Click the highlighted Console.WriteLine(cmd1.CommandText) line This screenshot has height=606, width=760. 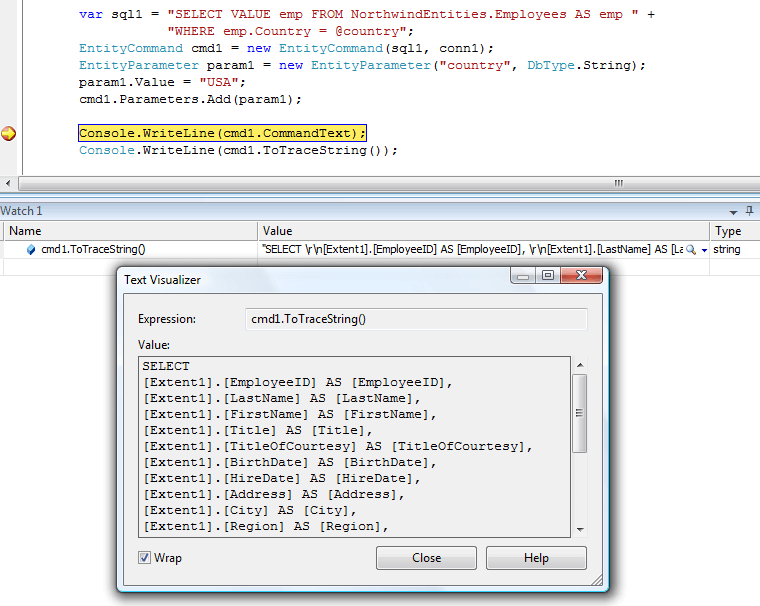click(222, 133)
